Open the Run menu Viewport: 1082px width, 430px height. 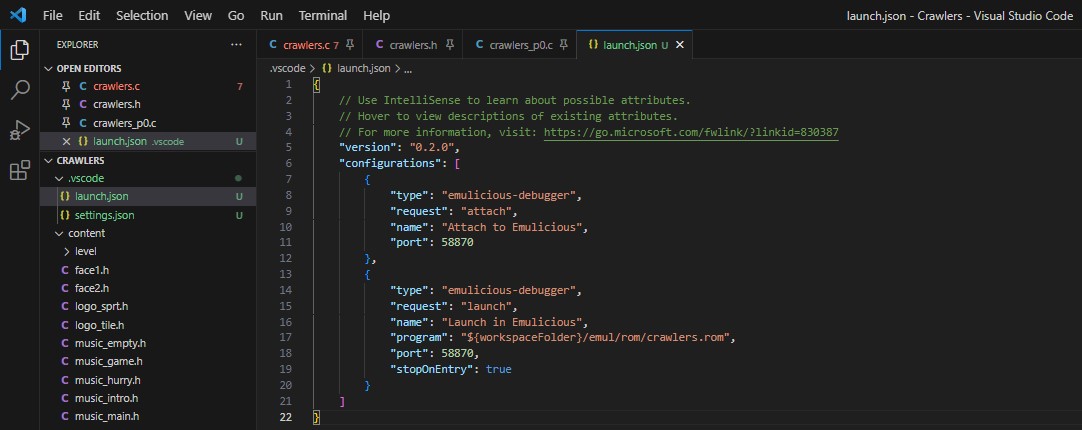point(272,15)
